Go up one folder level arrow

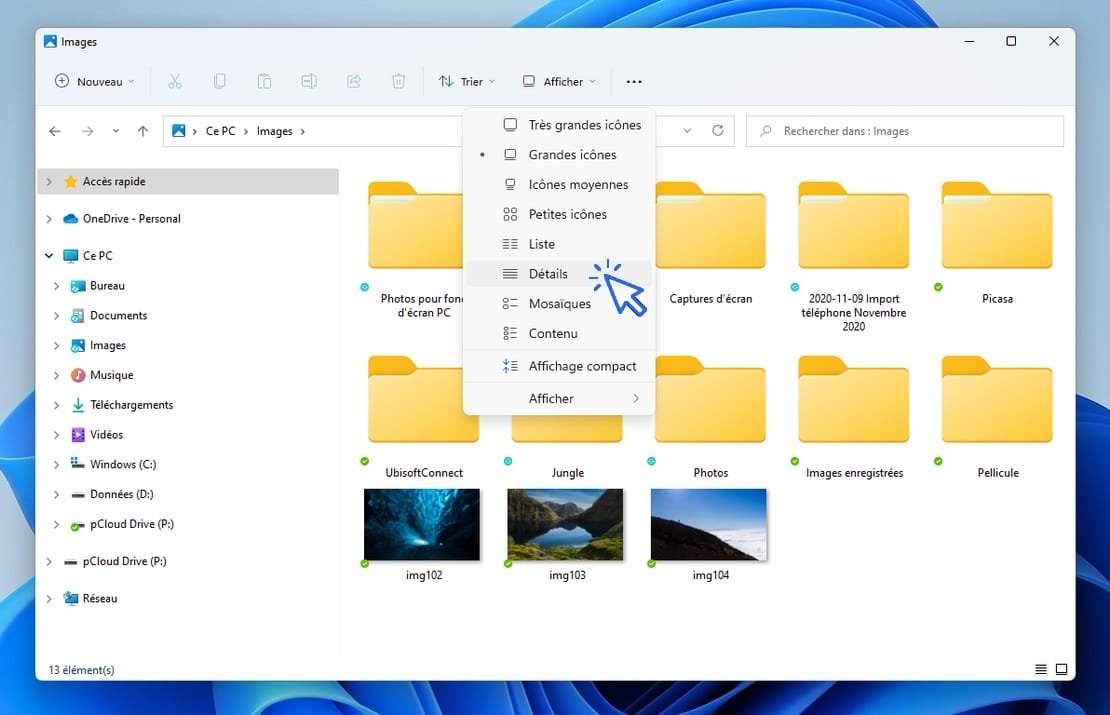[x=143, y=131]
